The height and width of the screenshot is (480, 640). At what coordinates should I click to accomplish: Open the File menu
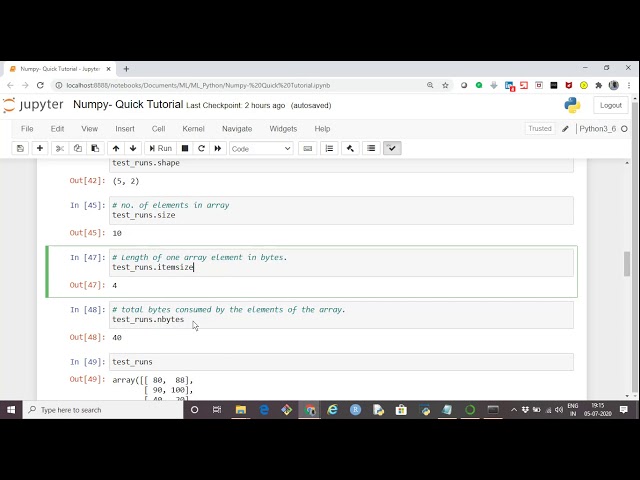click(27, 129)
